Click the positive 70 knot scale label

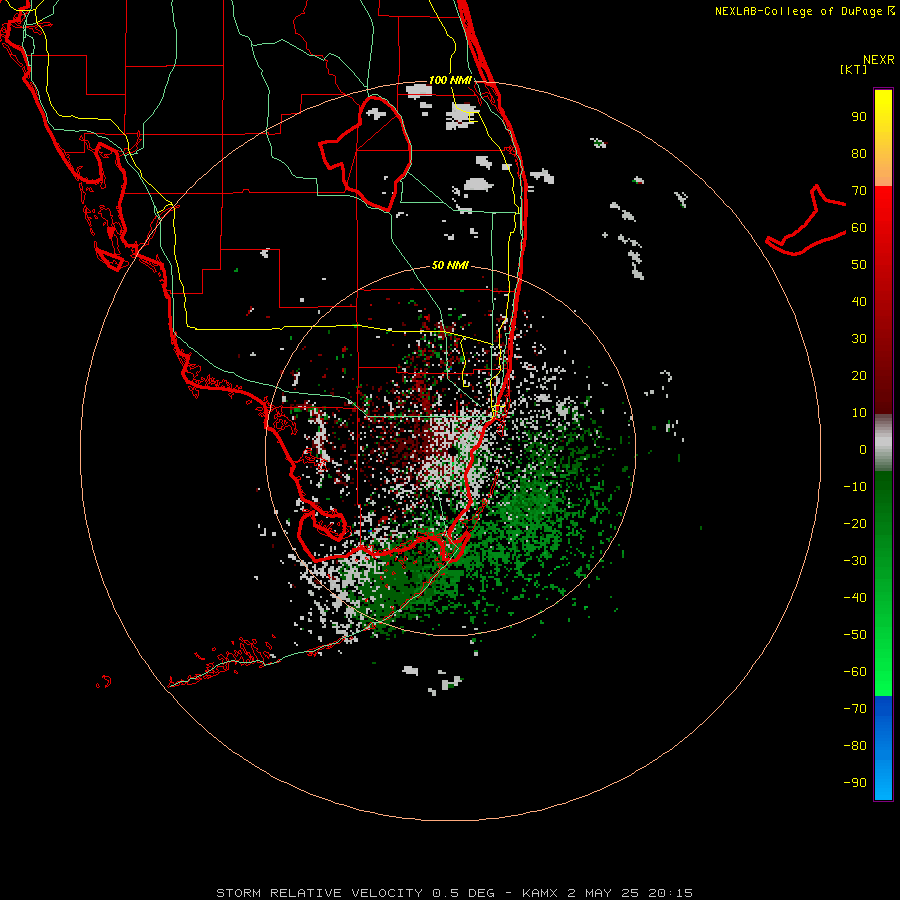point(859,191)
